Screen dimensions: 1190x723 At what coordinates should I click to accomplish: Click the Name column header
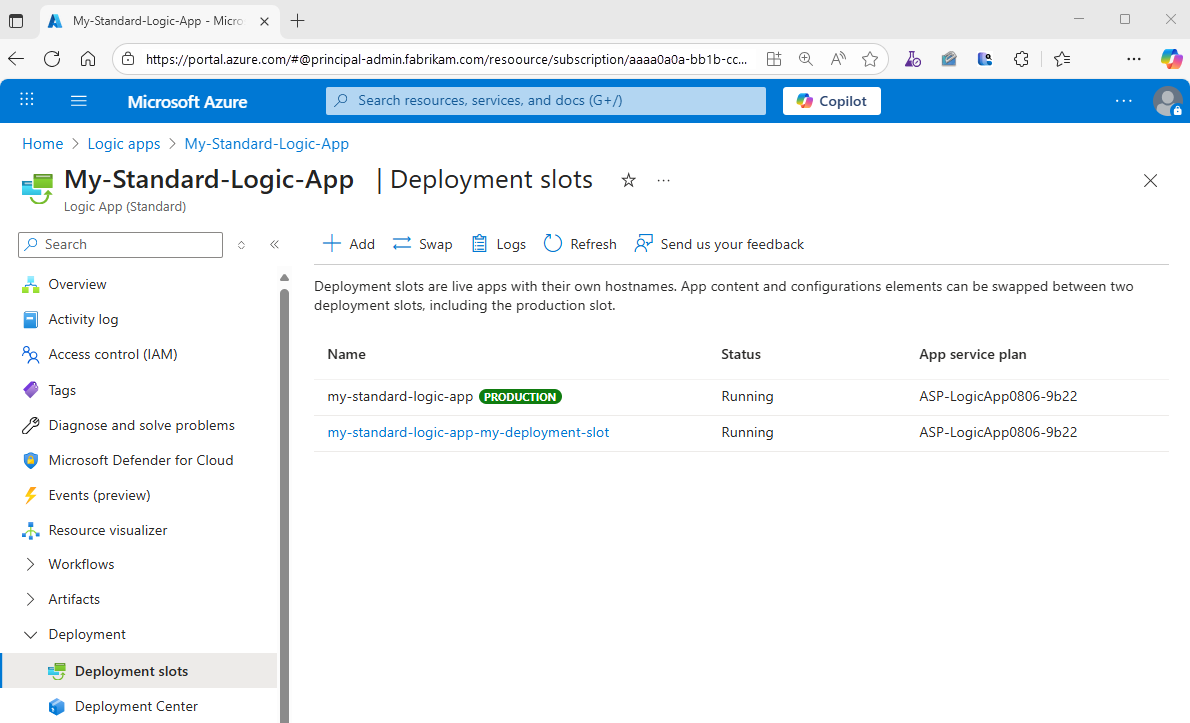click(347, 354)
